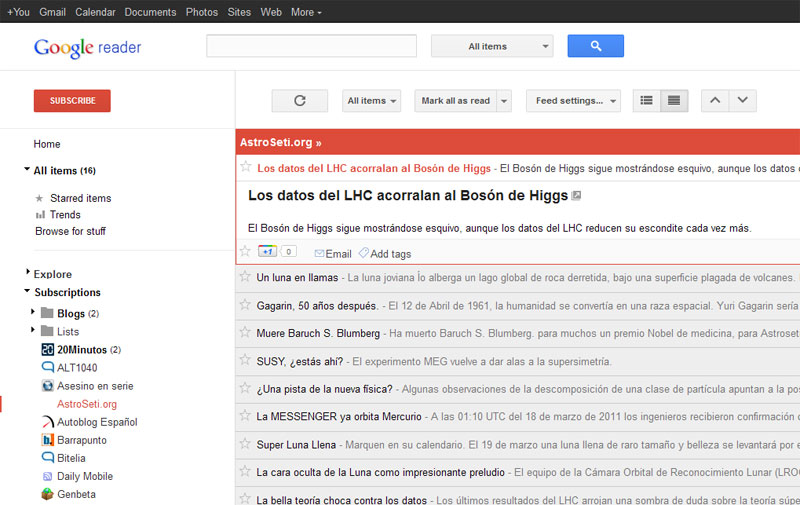The image size is (800, 505).
Task: Click the blue search magnifier button
Action: tap(595, 46)
